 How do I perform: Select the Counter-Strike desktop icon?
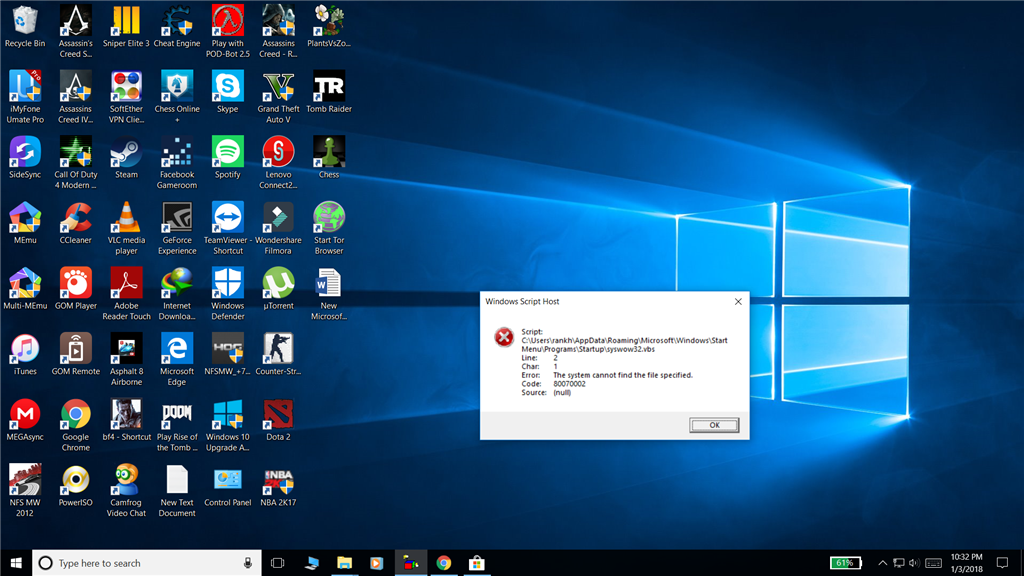point(278,354)
